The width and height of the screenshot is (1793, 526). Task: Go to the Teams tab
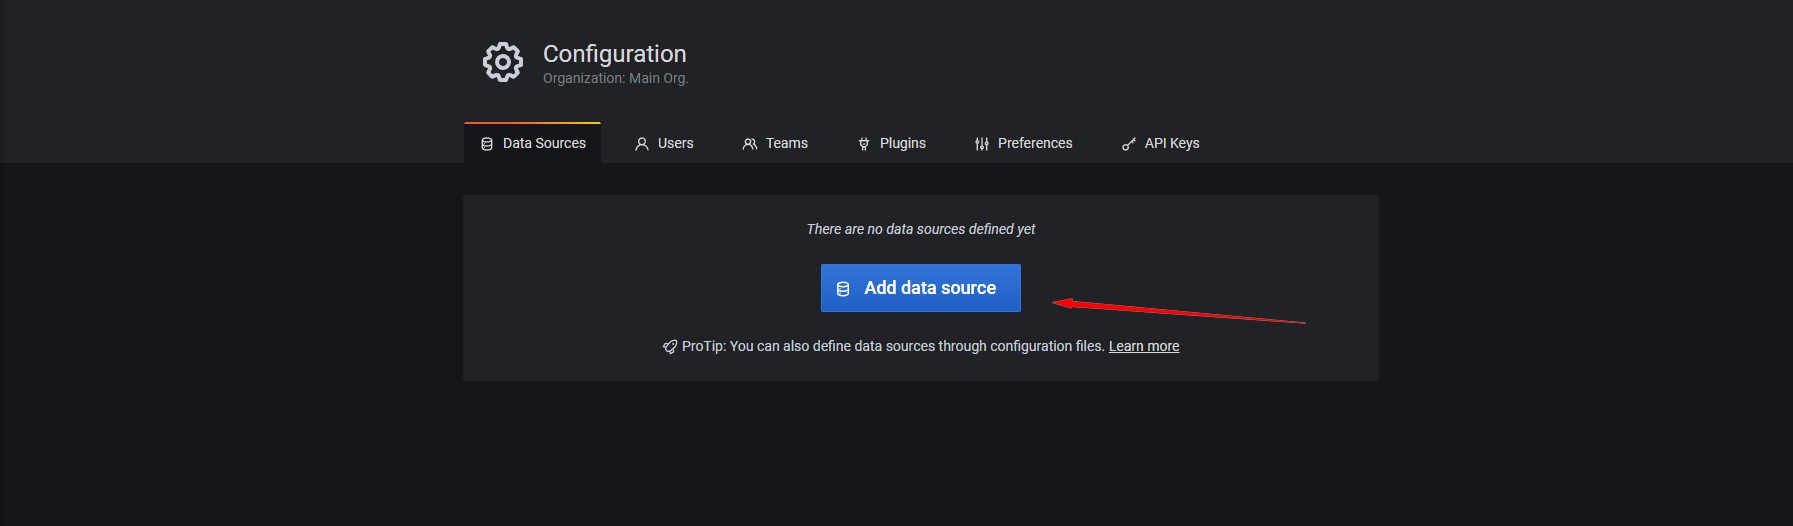pos(786,143)
